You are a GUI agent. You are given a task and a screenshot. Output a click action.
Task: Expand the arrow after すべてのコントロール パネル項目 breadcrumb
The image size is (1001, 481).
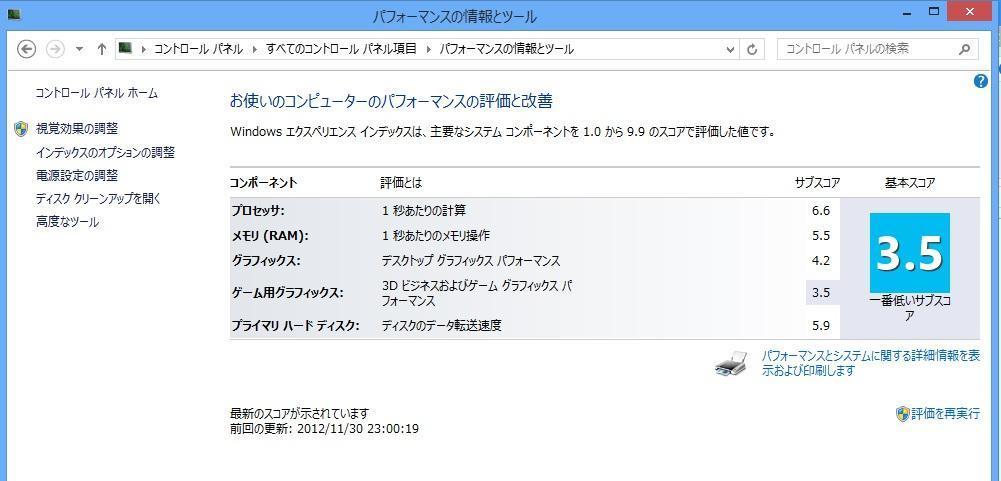[428, 49]
